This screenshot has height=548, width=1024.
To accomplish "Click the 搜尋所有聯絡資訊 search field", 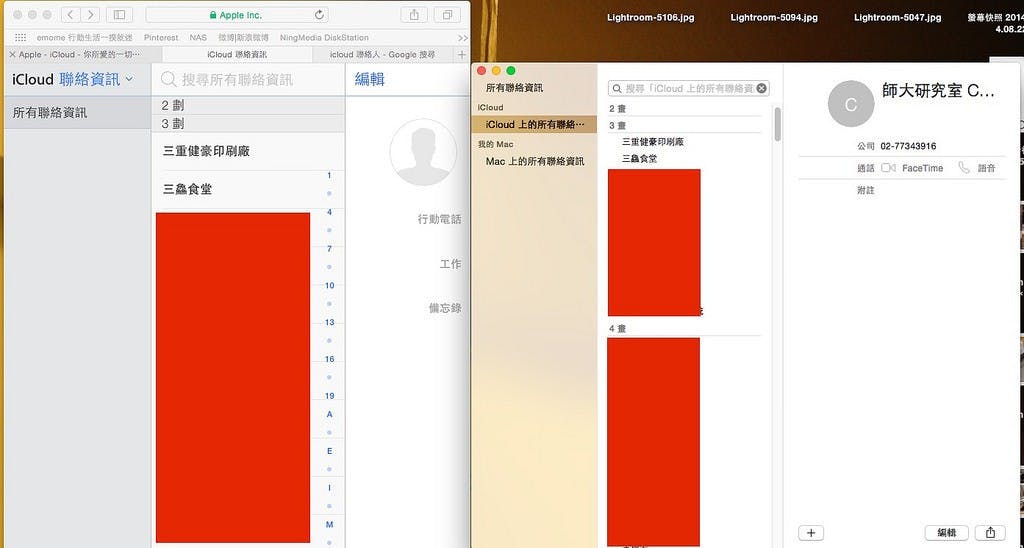I will 248,80.
